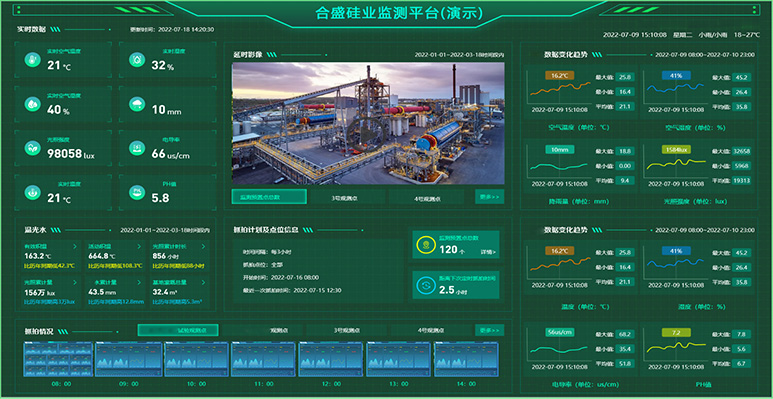
Task: Open the 13:00 capture thumbnail
Action: [x=398, y=359]
